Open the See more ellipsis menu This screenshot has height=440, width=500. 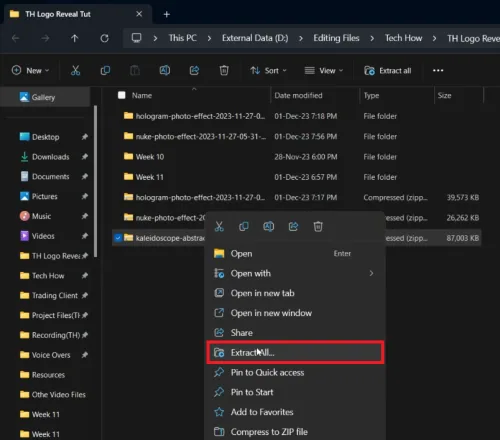[x=438, y=70]
